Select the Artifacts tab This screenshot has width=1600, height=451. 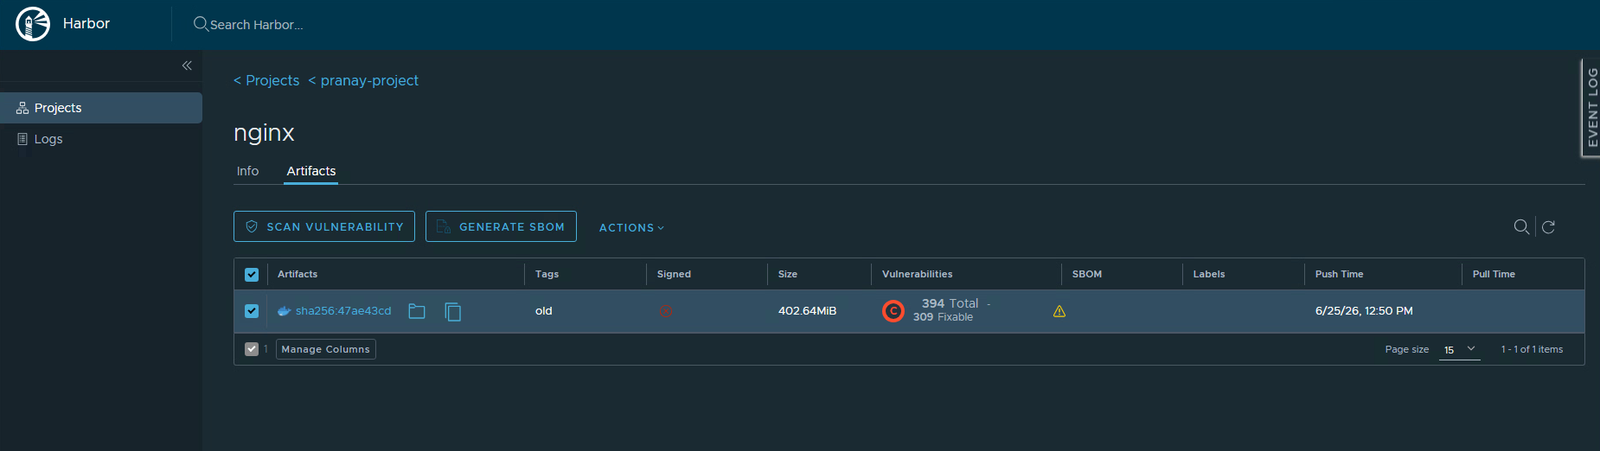(311, 171)
